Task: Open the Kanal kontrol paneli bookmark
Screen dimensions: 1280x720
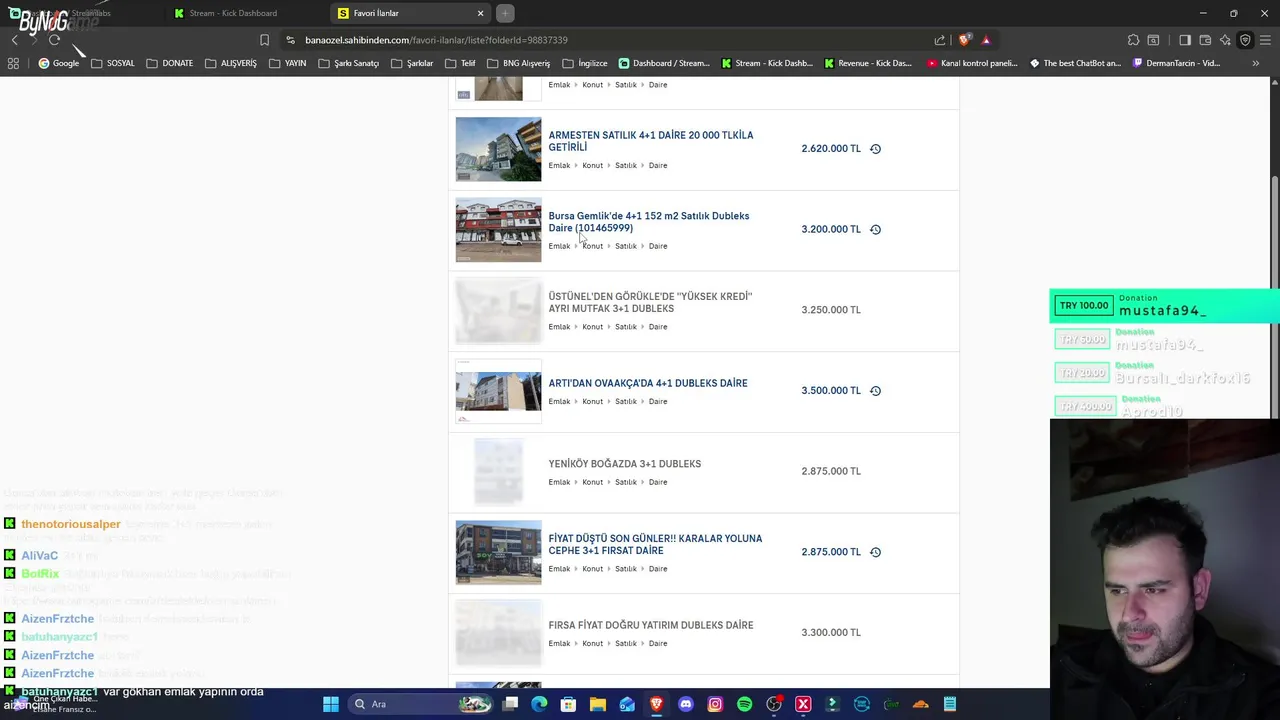Action: [x=974, y=63]
